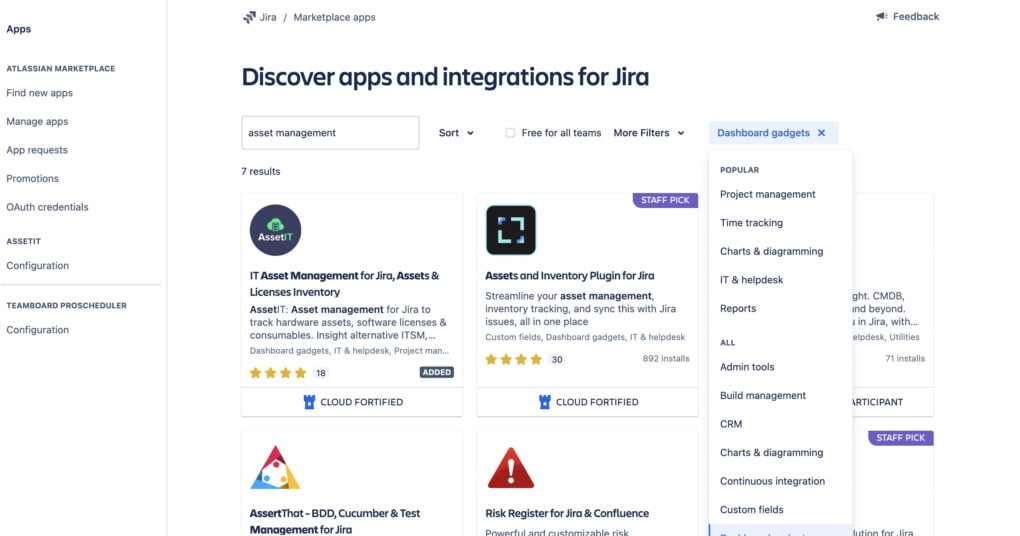Select Continuous integration category
Image resolution: width=1020 pixels, height=536 pixels.
pyautogui.click(x=772, y=481)
